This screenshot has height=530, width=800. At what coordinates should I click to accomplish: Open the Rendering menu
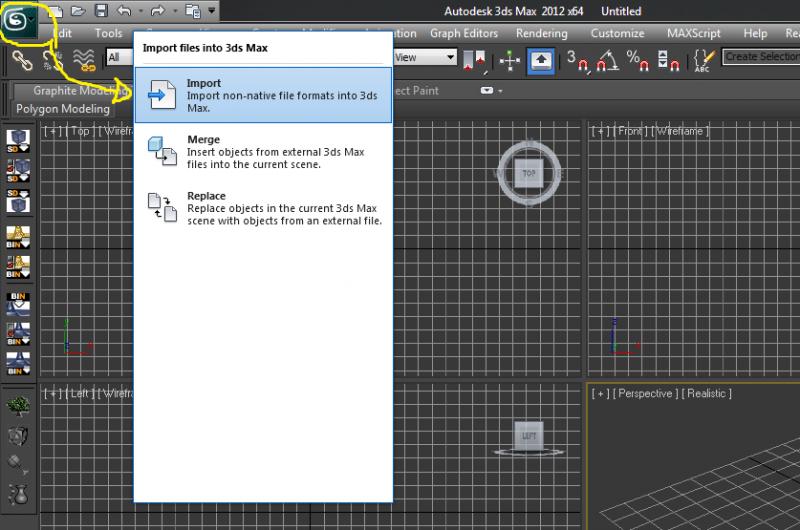tap(540, 33)
